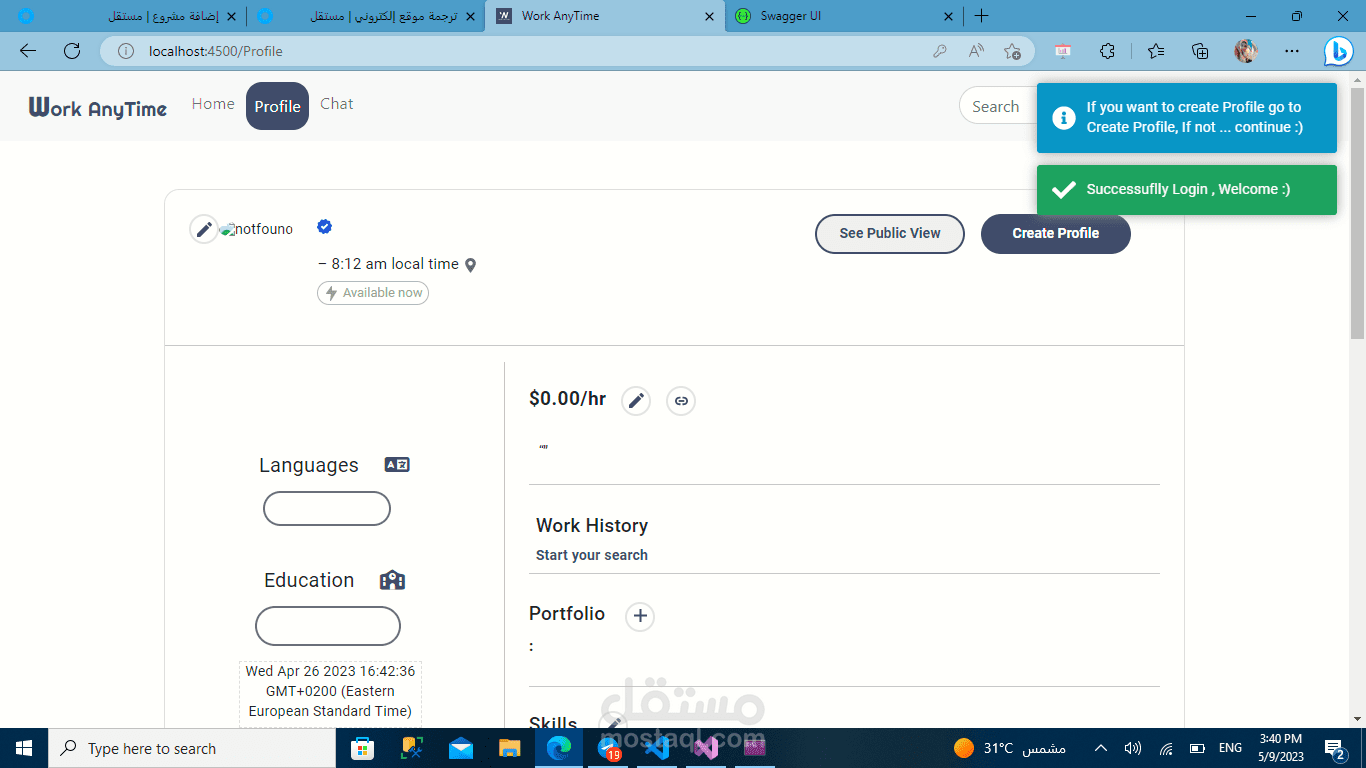Close the Work AnyTime tab
This screenshot has height=768, width=1366.
click(x=710, y=16)
